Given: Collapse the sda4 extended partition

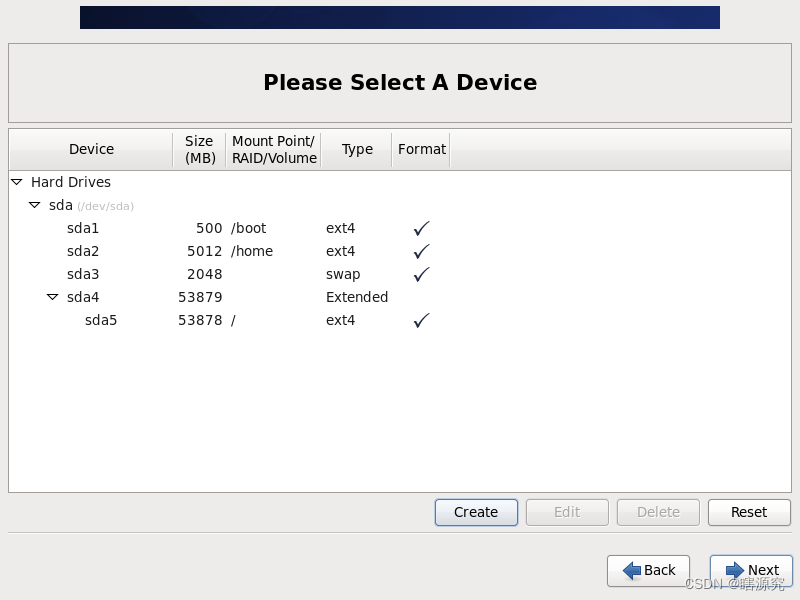Looking at the screenshot, I should tap(53, 297).
